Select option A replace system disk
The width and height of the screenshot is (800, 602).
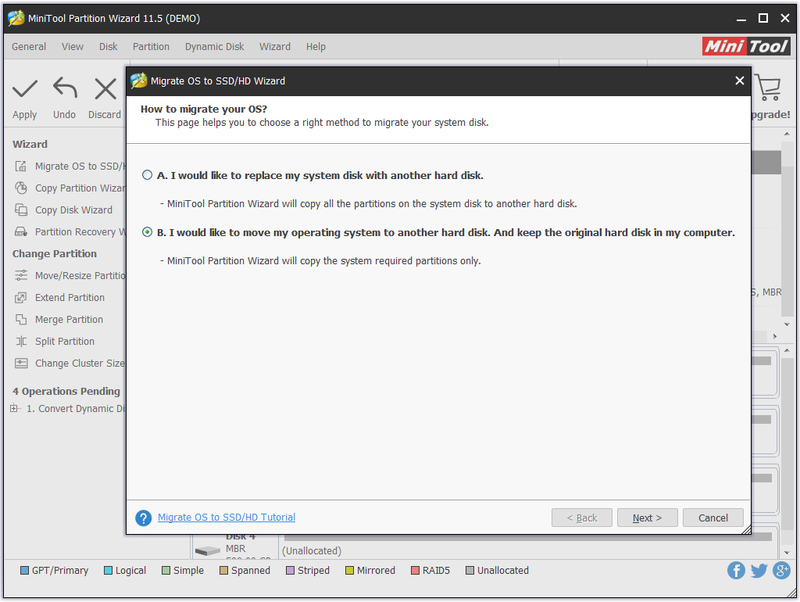pyautogui.click(x=147, y=175)
